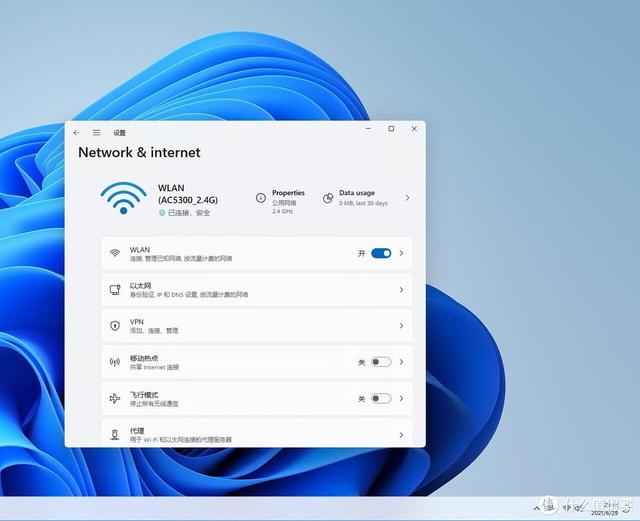Click the airplane mode (飞行模式) plane icon
Viewport: 640px width, 521px height.
(115, 398)
